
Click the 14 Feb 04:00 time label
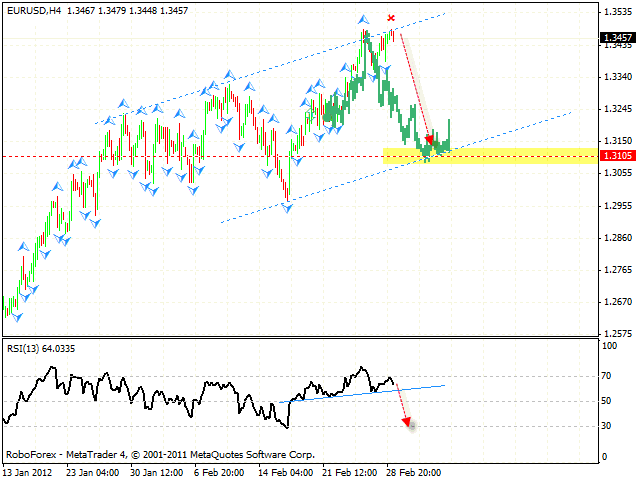coord(285,471)
